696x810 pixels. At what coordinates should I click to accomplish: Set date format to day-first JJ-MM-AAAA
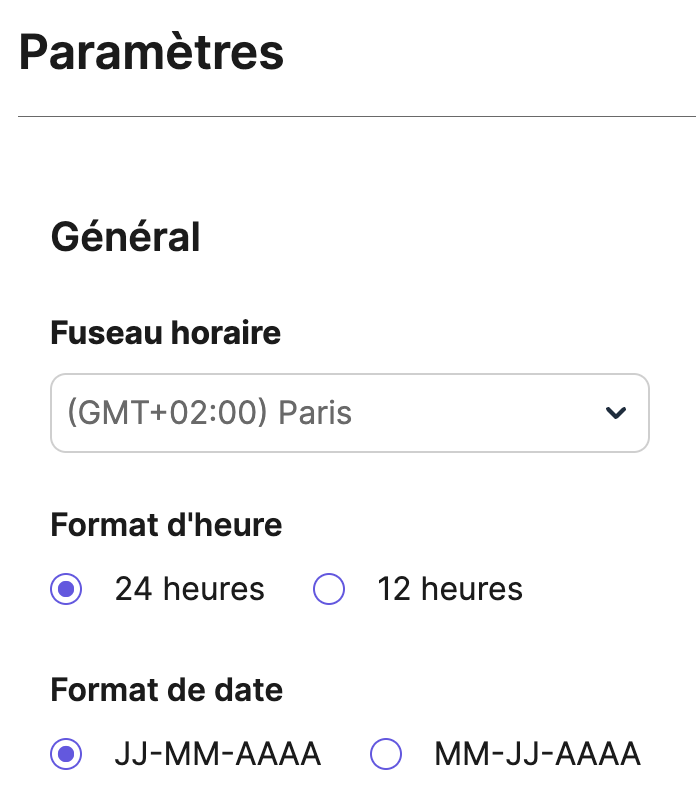coord(66,754)
